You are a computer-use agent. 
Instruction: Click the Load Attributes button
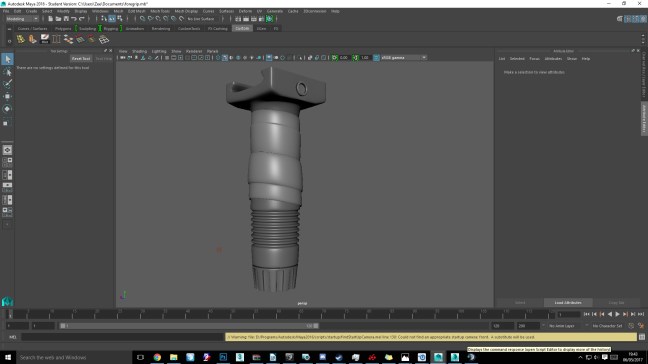point(568,303)
